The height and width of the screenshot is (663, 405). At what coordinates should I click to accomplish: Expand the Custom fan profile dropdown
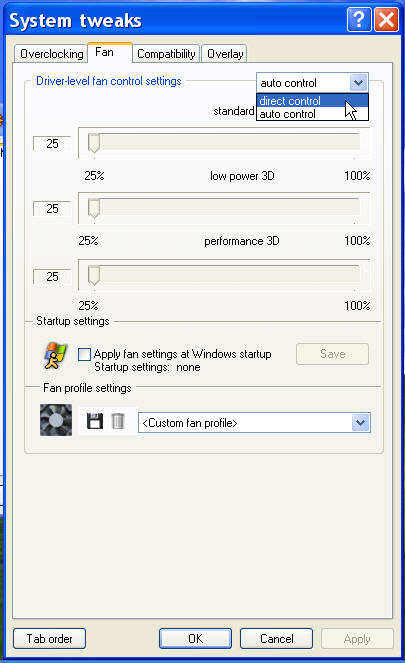click(360, 422)
